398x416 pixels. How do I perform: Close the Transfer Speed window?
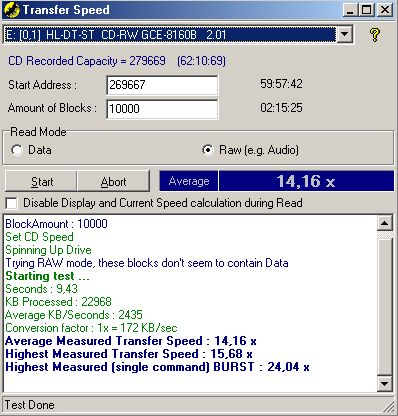pyautogui.click(x=385, y=10)
